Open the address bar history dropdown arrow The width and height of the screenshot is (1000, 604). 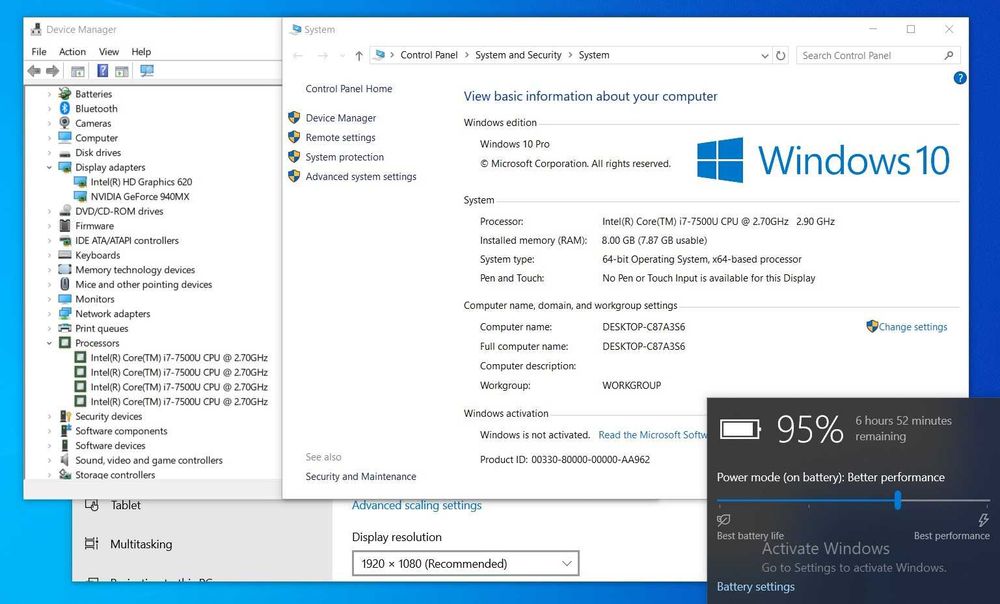(x=765, y=55)
